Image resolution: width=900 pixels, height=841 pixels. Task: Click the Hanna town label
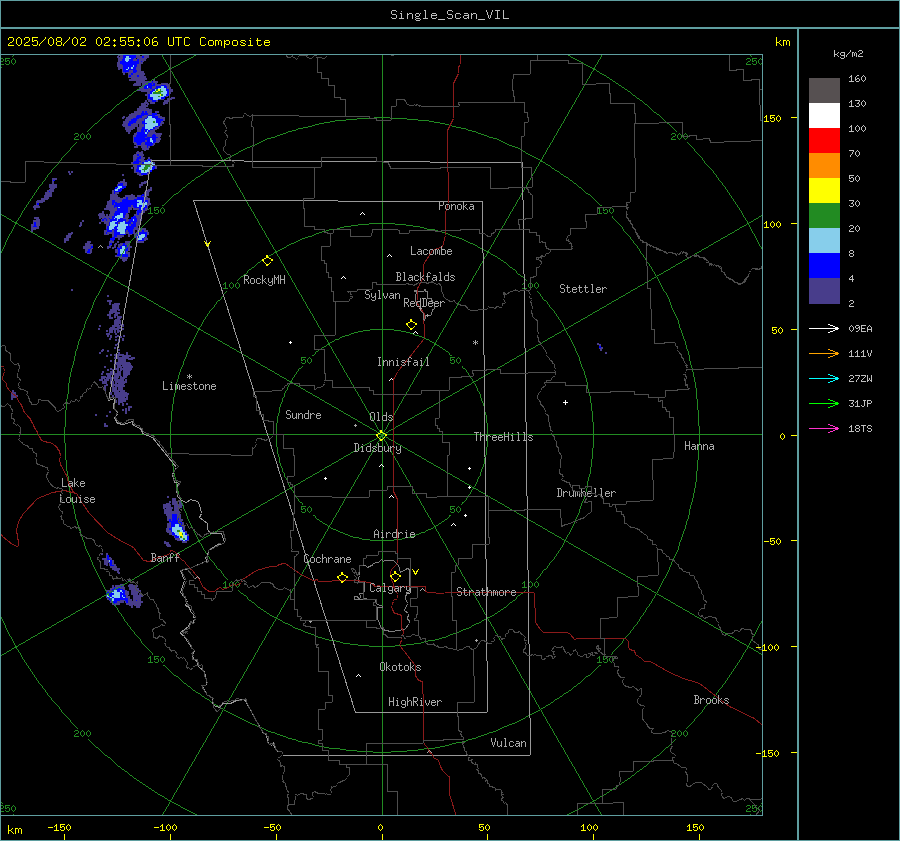pyautogui.click(x=699, y=446)
